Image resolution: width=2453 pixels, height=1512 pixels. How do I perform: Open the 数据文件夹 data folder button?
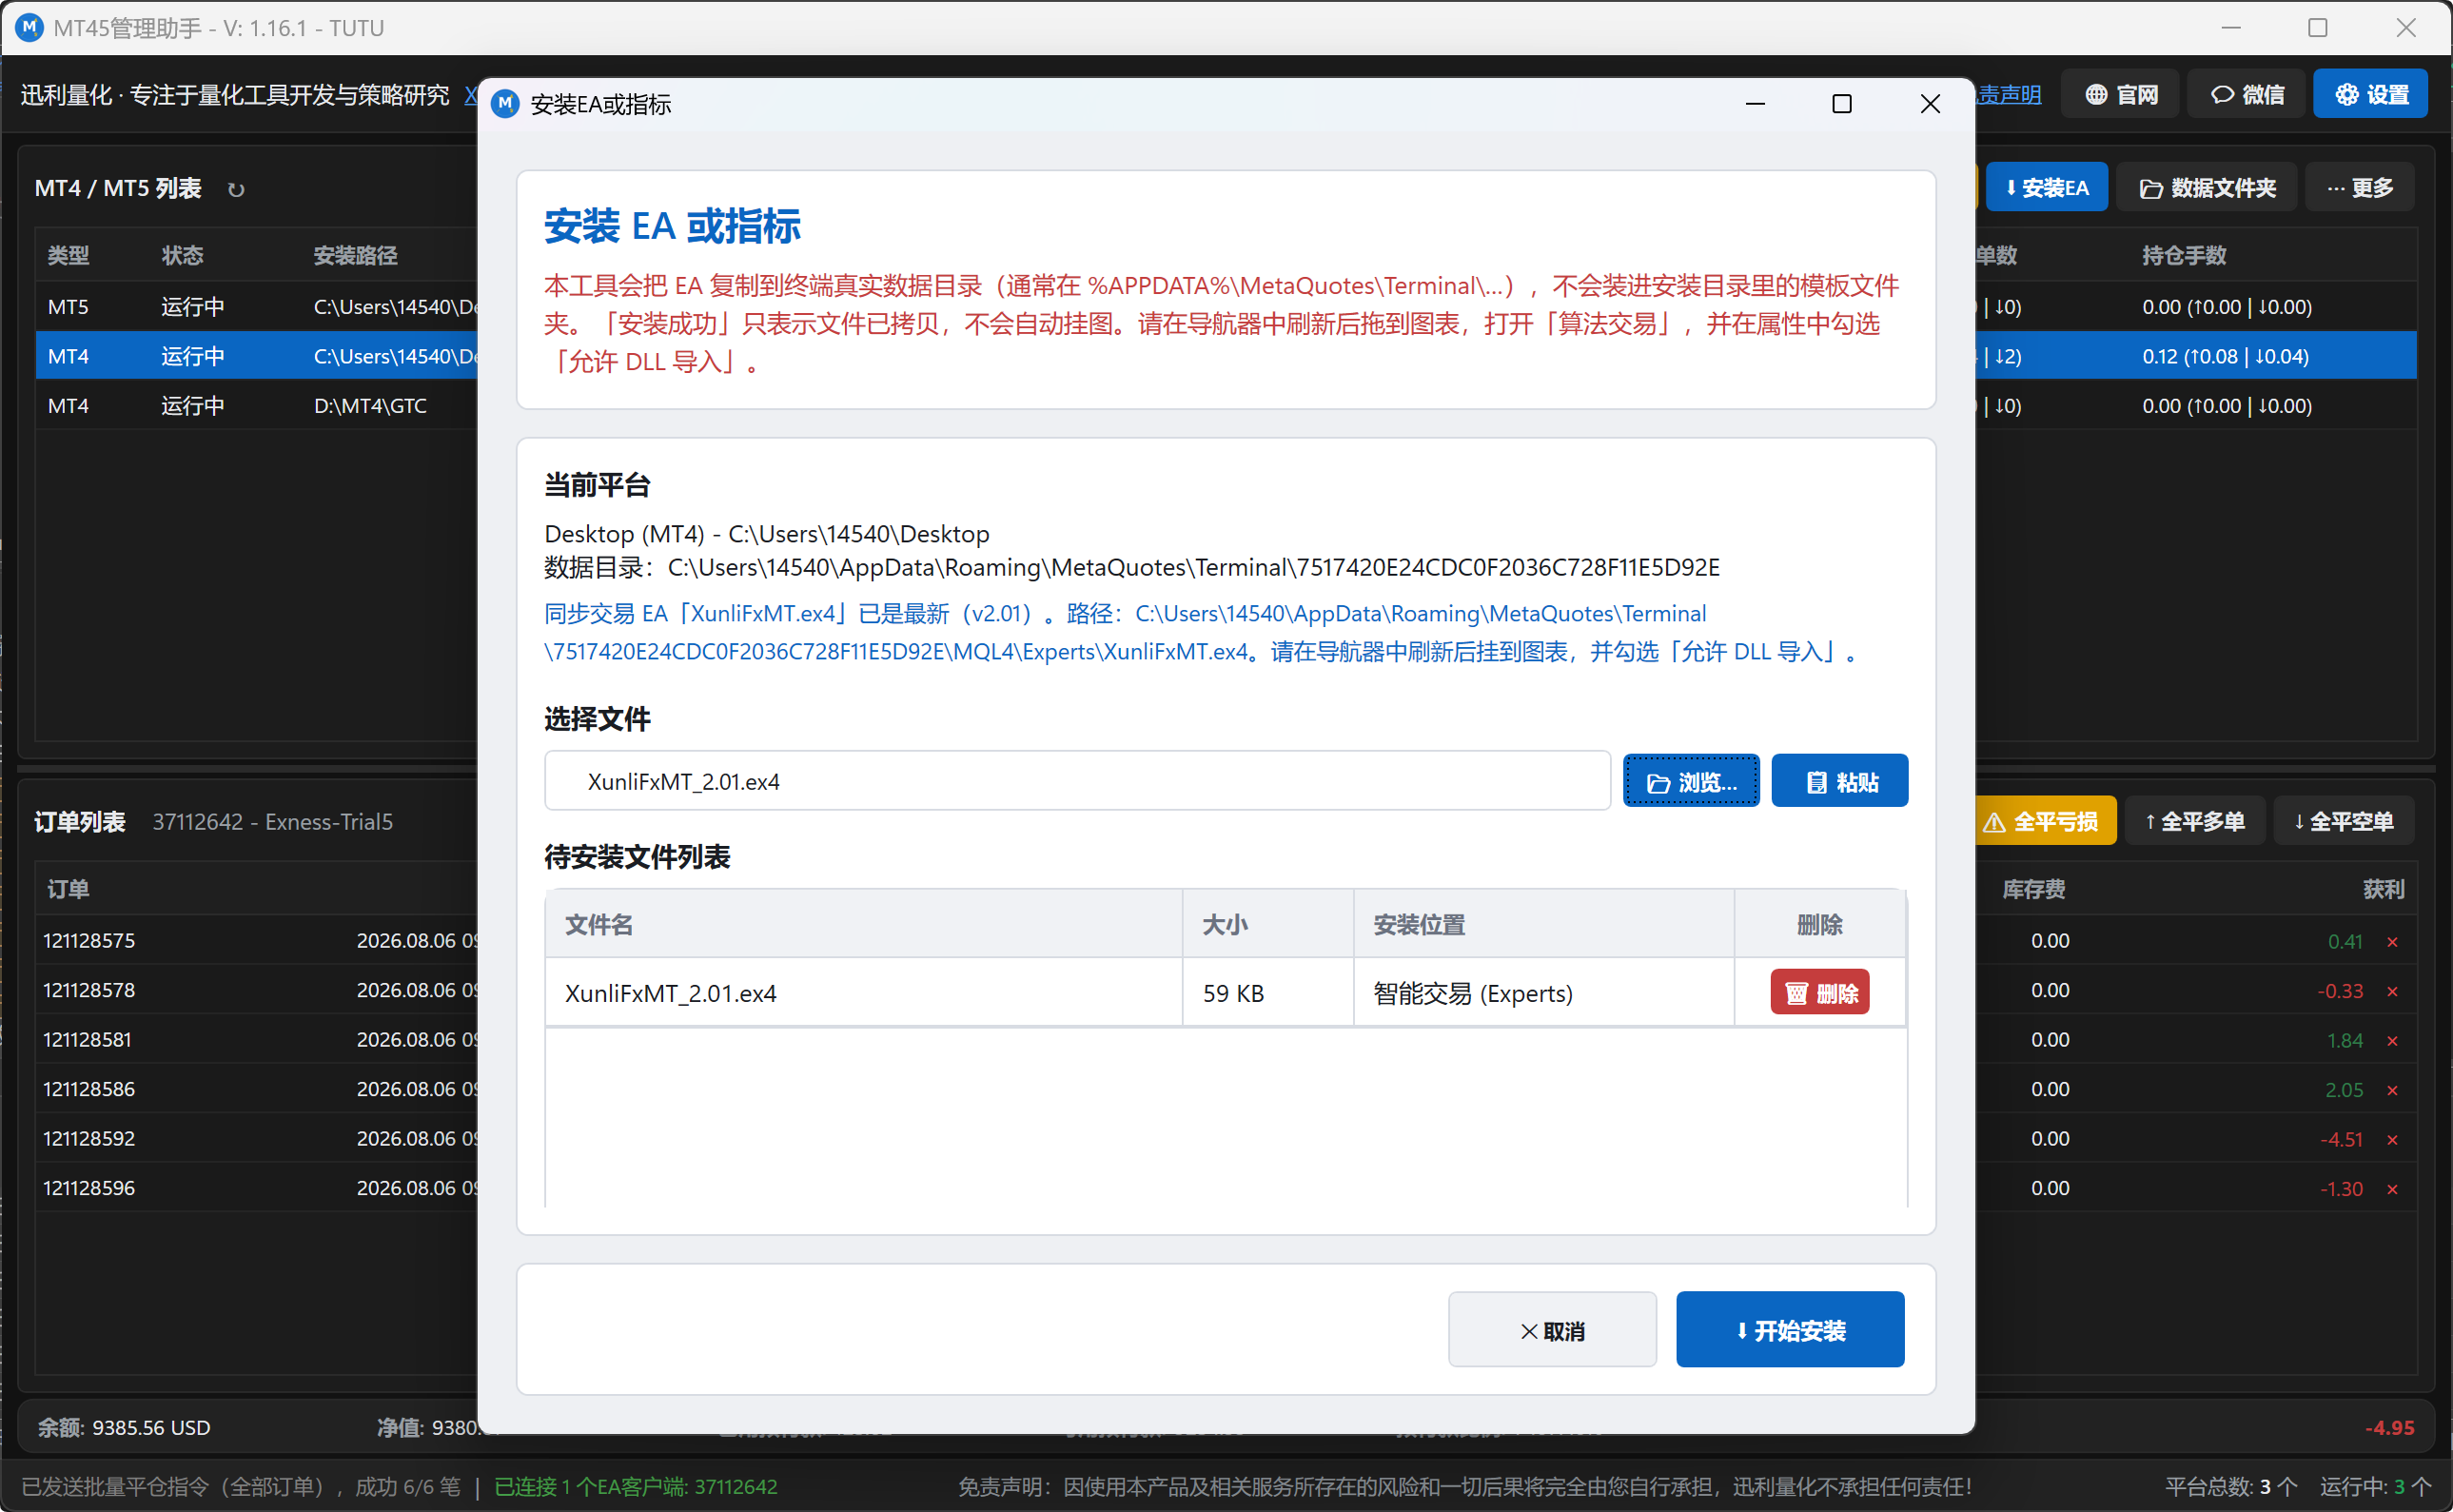click(x=2207, y=188)
